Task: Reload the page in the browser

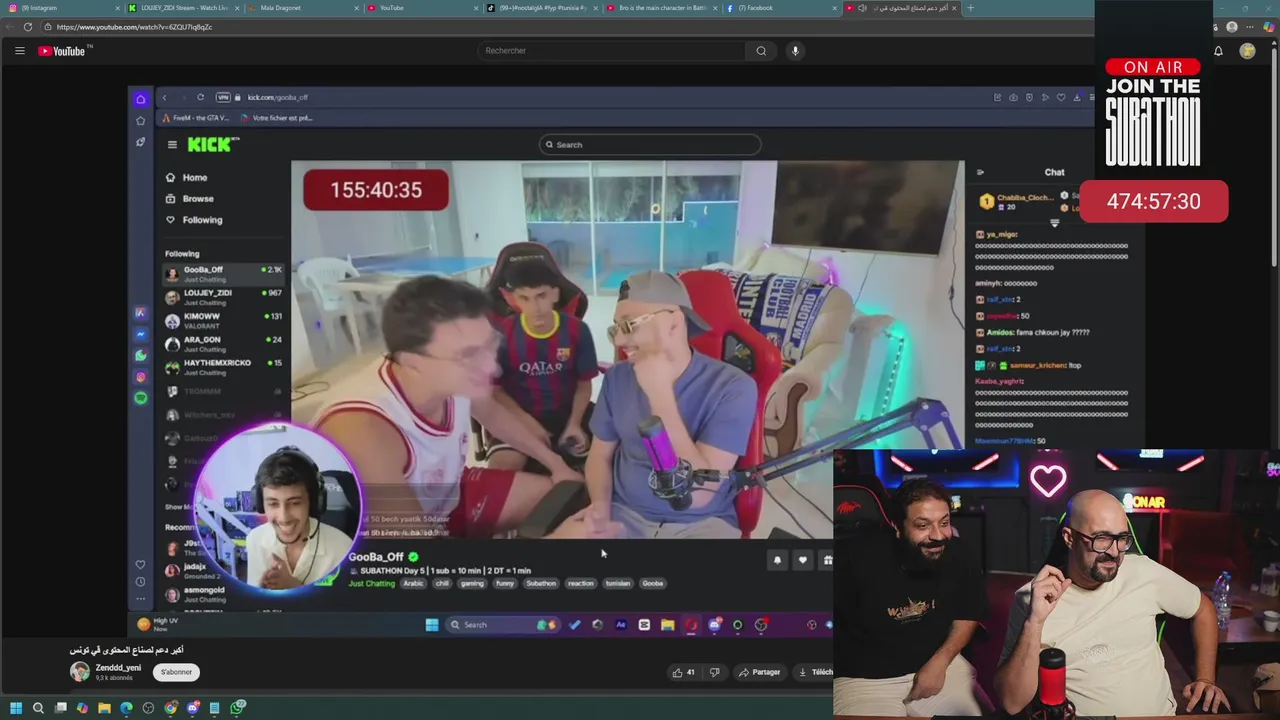Action: click(27, 27)
